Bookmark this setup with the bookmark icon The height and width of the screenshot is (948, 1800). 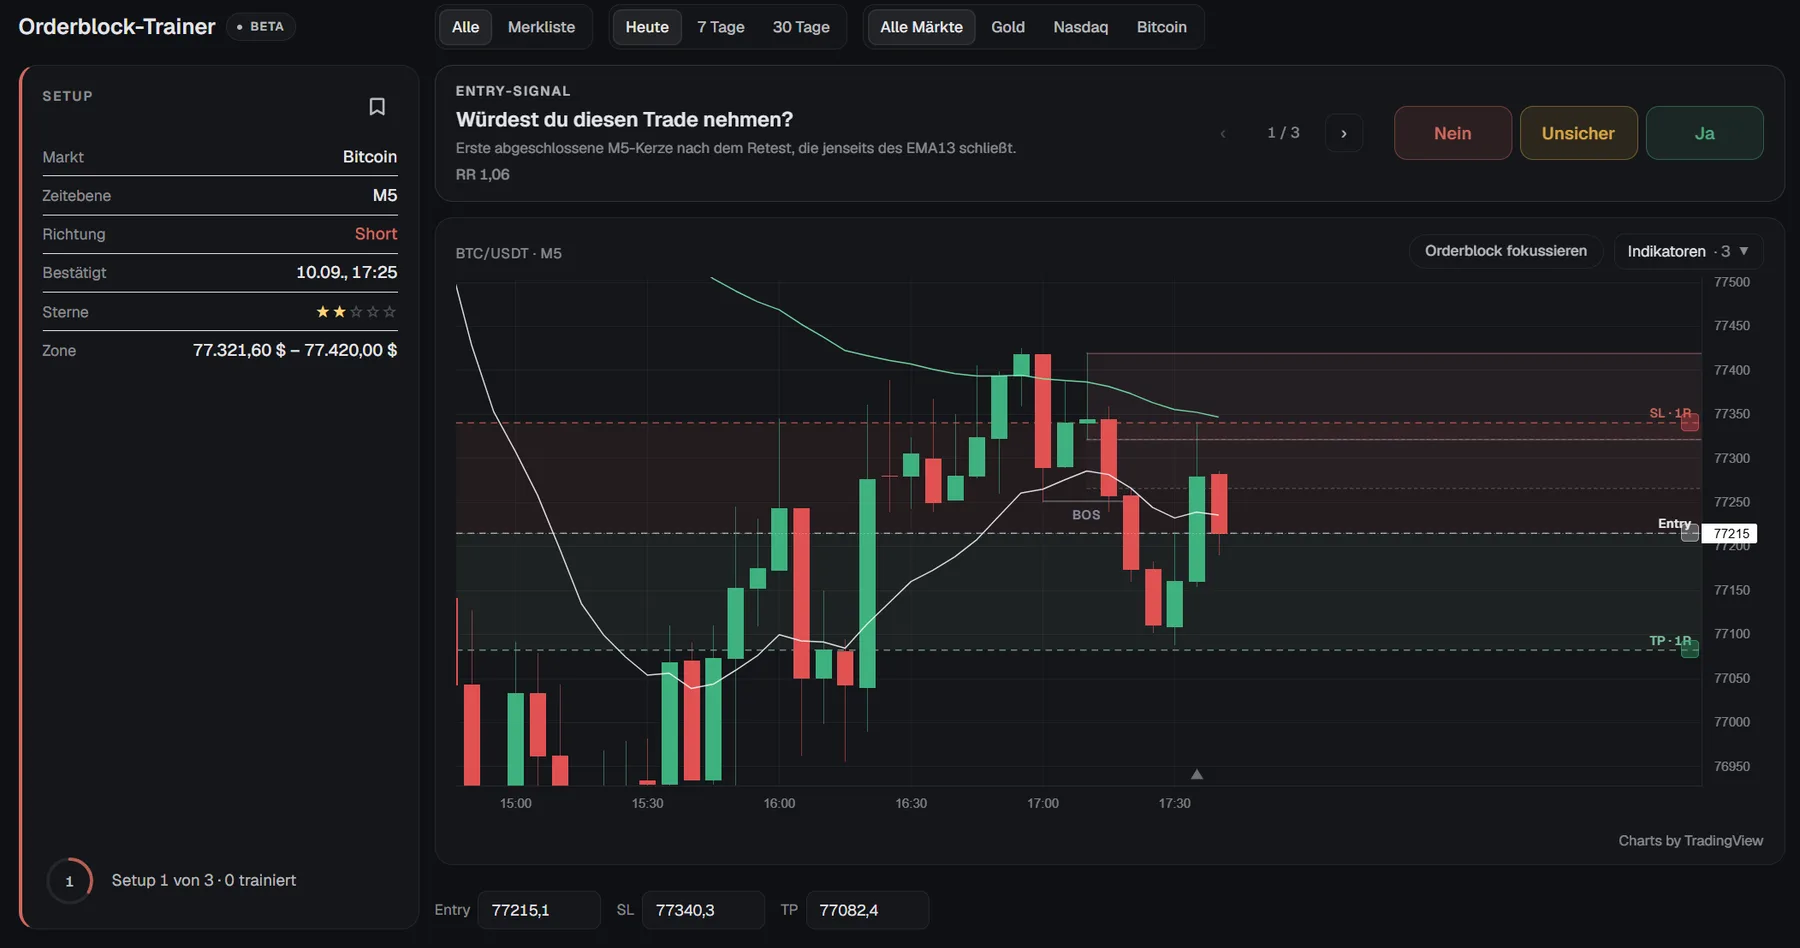377,107
